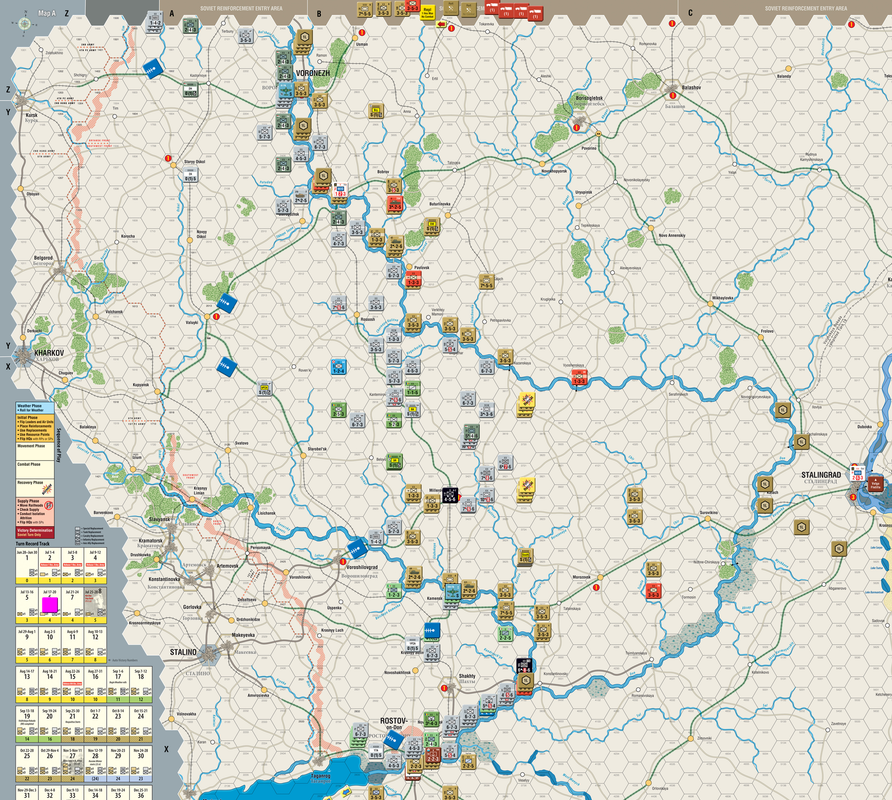Click the Voroshilovgrad town label
The width and height of the screenshot is (892, 800).
362,567
